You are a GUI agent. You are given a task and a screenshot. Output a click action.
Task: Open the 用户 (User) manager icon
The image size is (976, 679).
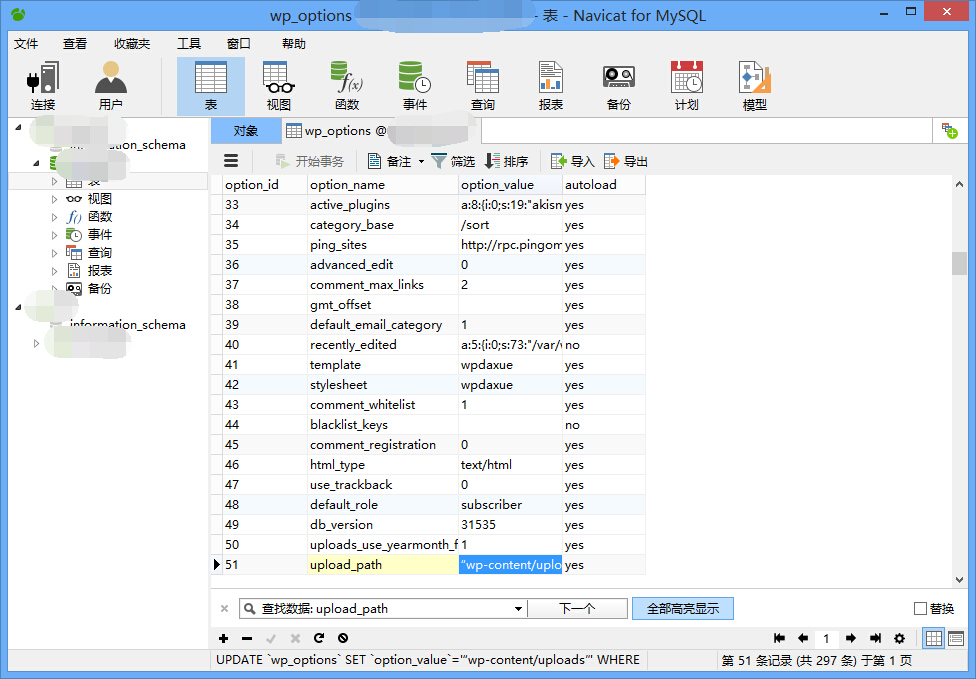click(110, 85)
